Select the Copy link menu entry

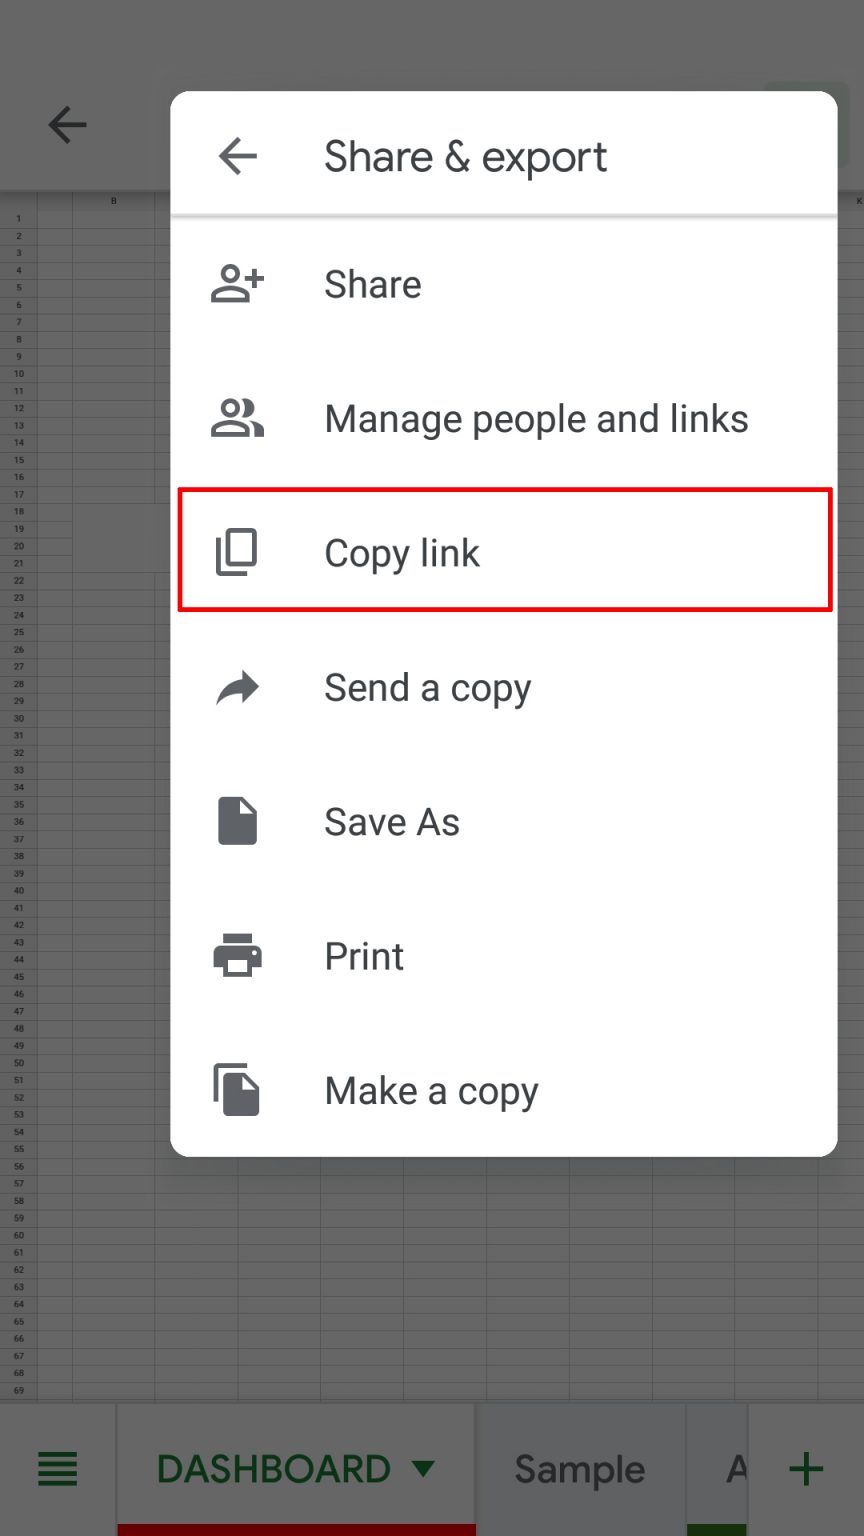402,552
